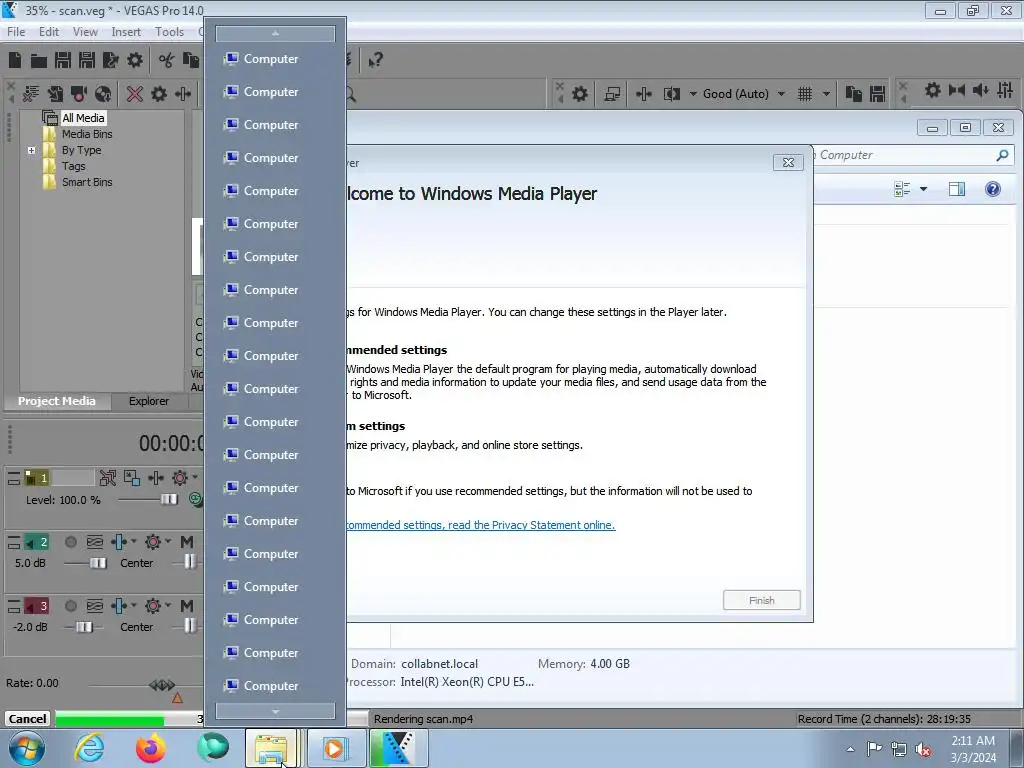
Task: Click track 2 volume slider at 5.0 dB
Action: 98,563
